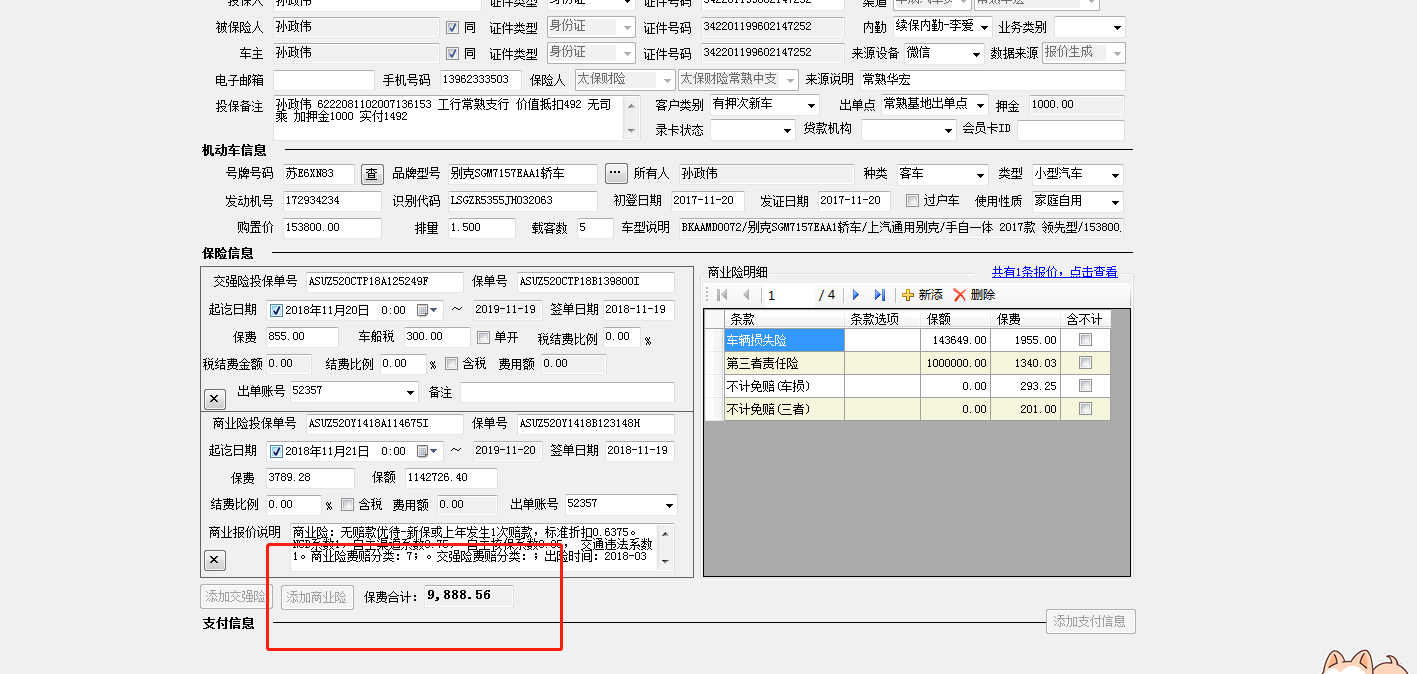Remove 商业险 section with X button

[x=214, y=560]
